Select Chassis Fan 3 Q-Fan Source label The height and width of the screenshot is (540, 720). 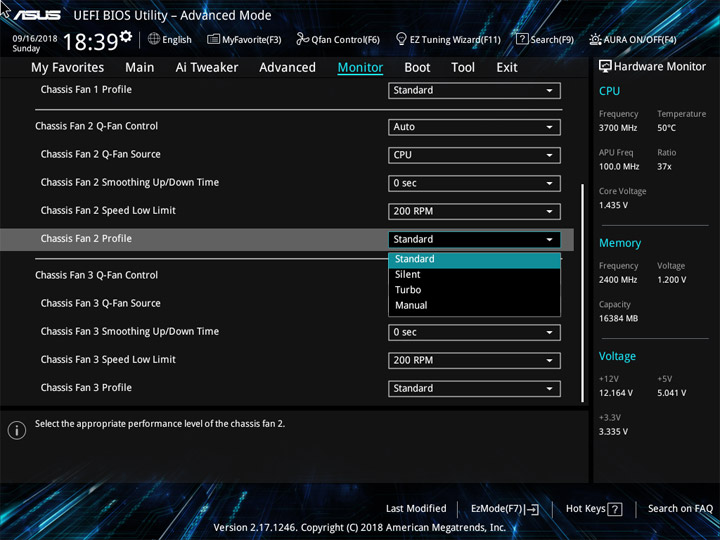[101, 303]
